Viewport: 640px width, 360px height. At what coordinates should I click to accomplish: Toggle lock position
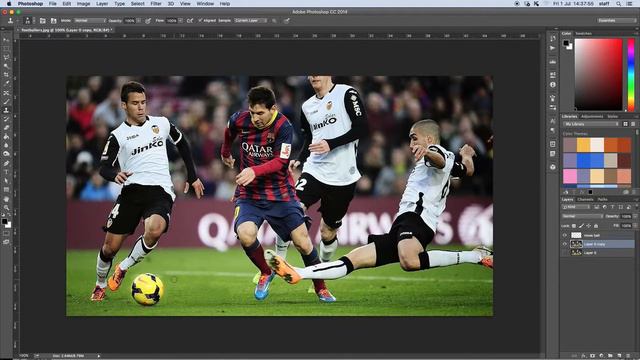coord(589,226)
